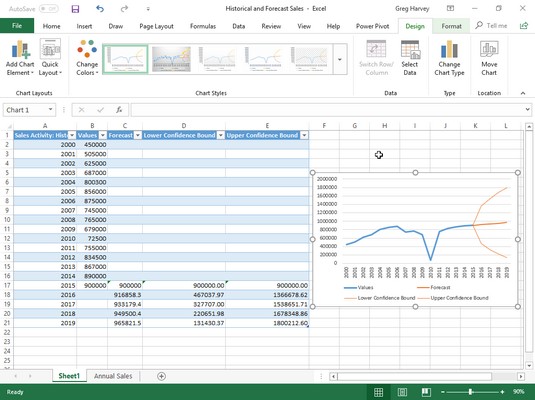
Task: Open the Name Box dropdown showing Chart 1
Action: (x=50, y=110)
